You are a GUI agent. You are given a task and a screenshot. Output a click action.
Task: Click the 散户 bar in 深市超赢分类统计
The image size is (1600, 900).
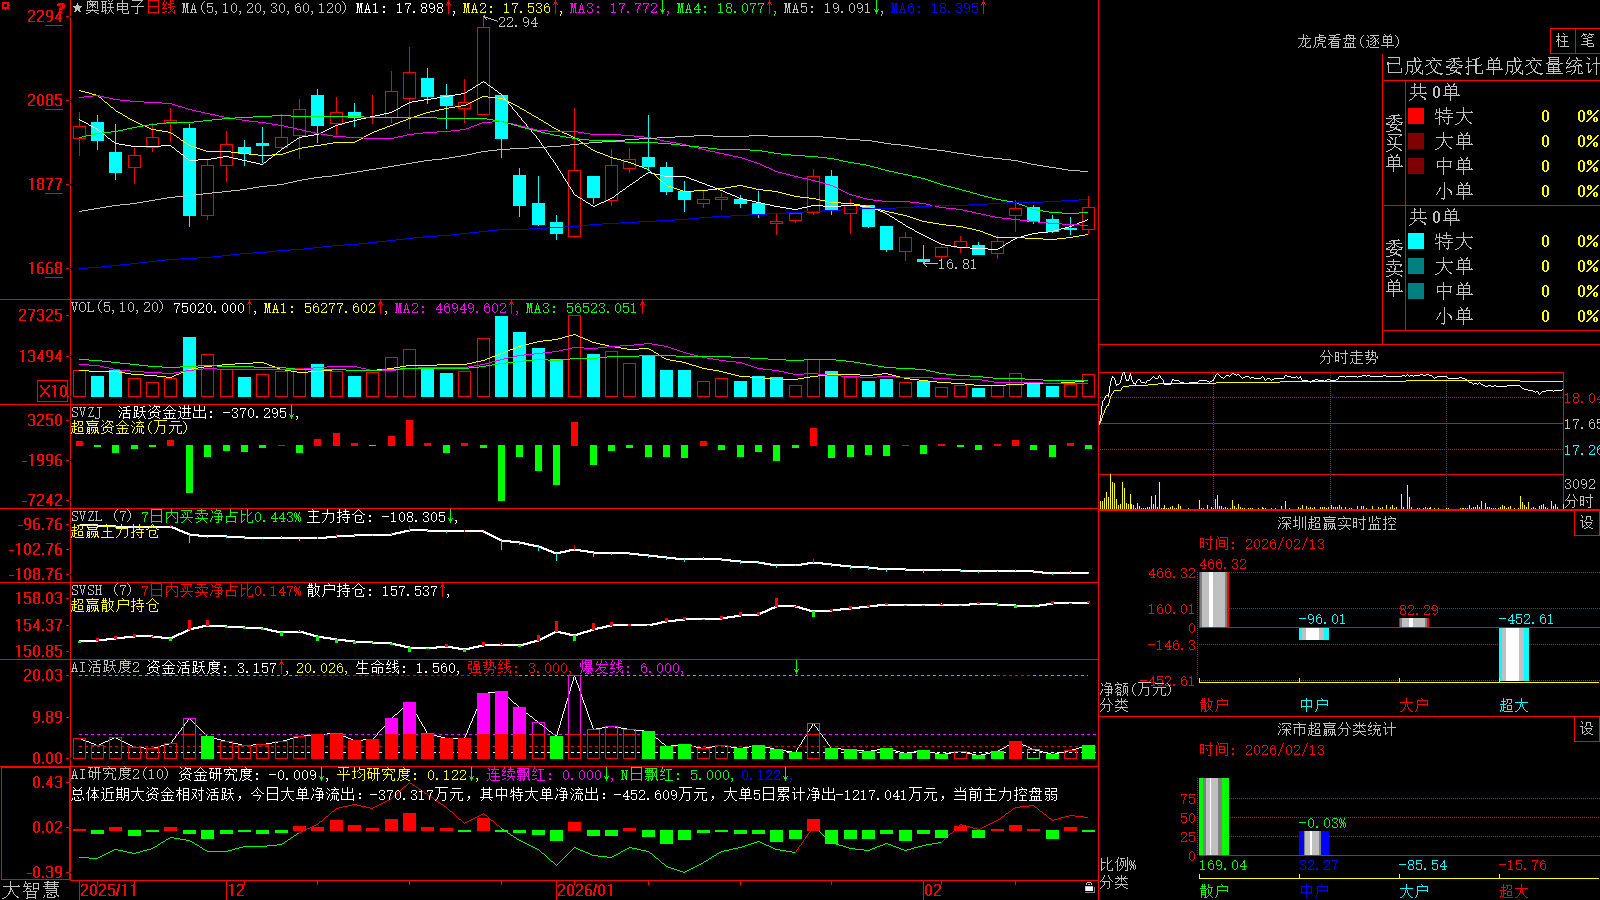(x=1213, y=816)
